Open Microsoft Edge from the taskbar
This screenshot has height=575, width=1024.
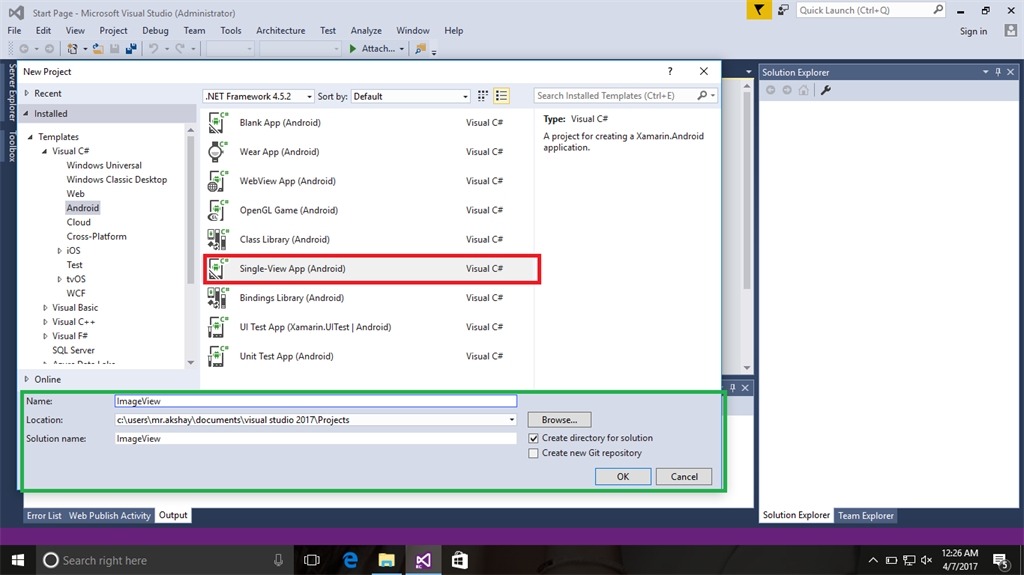[351, 560]
